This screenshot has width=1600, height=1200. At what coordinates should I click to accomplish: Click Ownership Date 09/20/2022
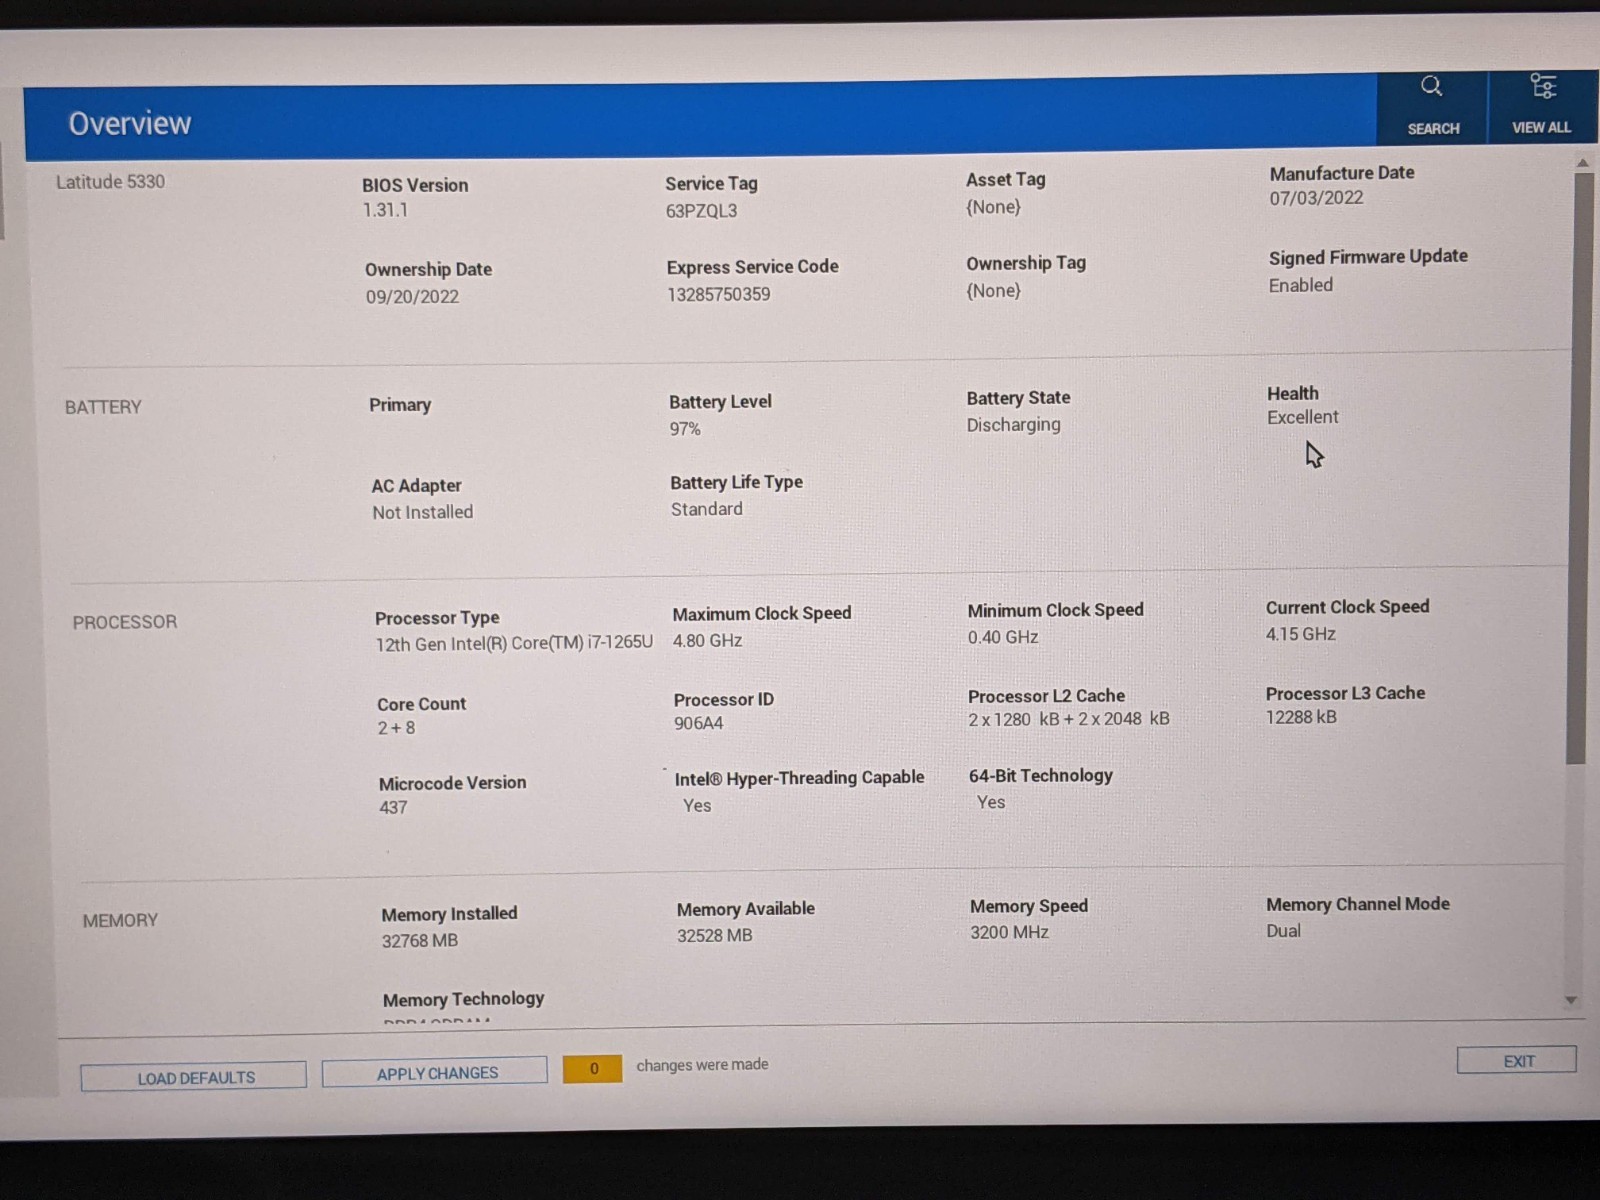[412, 297]
